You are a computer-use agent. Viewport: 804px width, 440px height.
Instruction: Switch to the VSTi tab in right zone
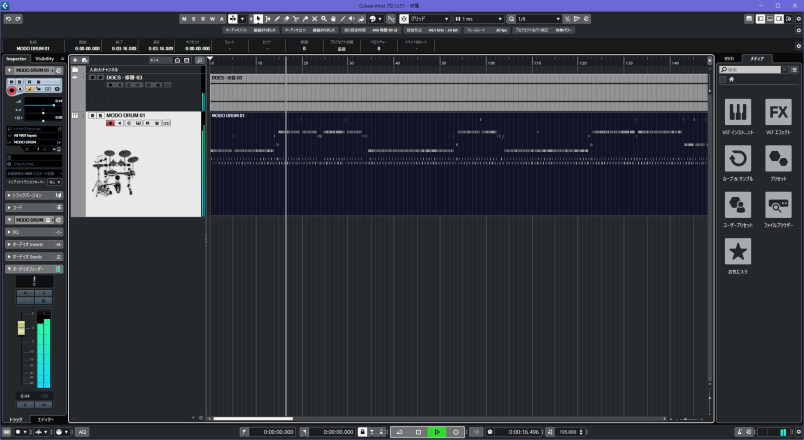pos(730,59)
